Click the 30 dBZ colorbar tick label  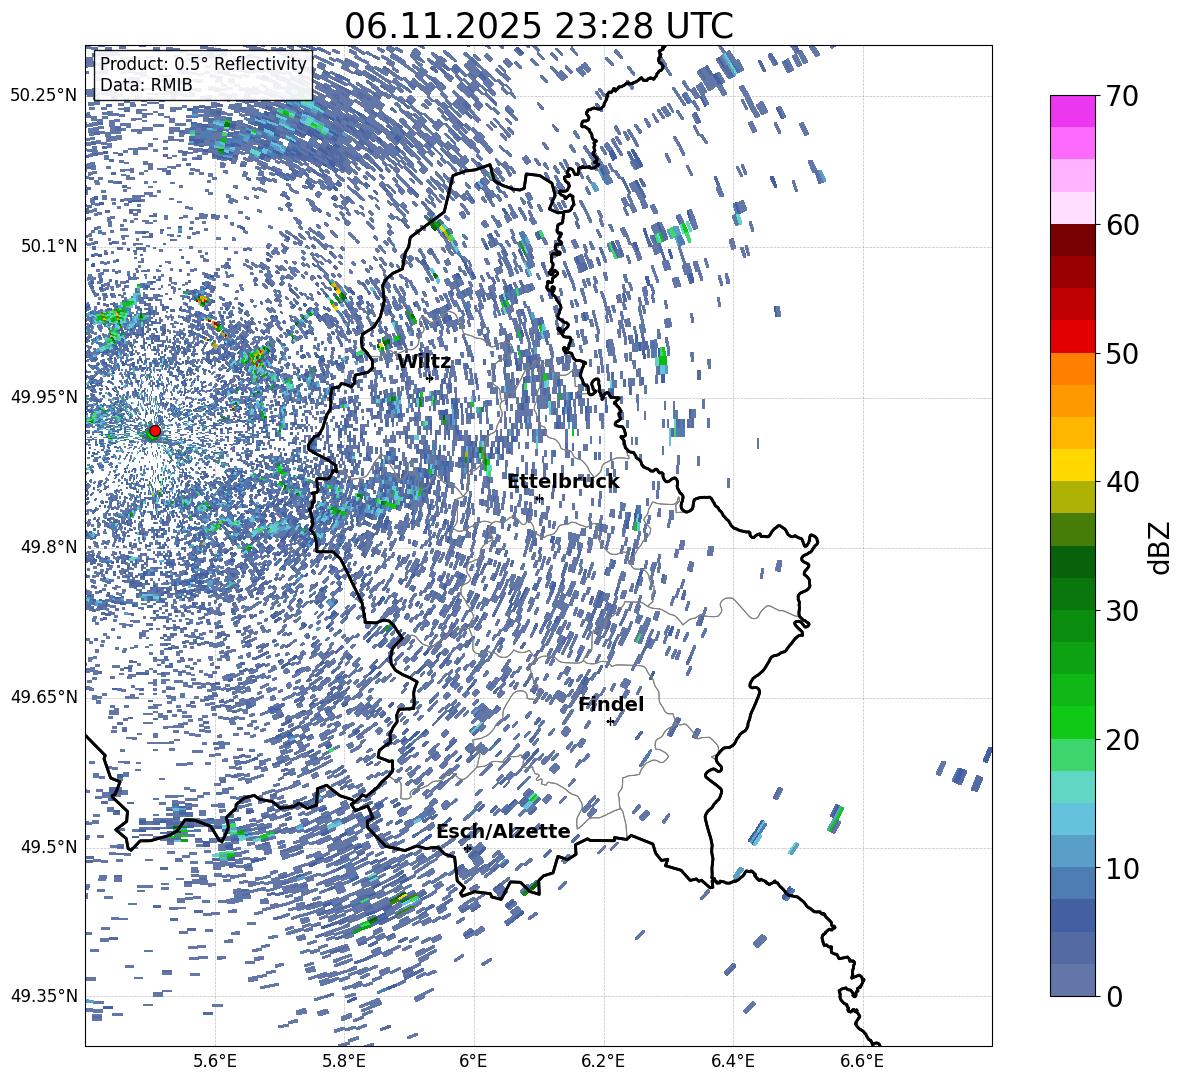1122,610
